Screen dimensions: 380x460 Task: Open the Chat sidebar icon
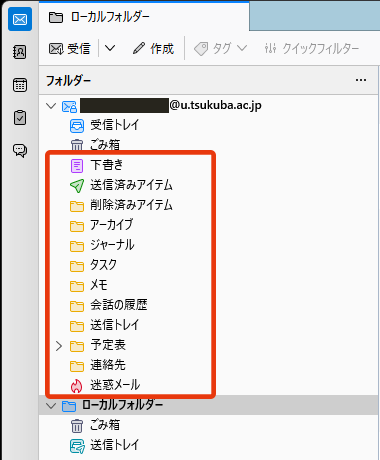click(20, 150)
